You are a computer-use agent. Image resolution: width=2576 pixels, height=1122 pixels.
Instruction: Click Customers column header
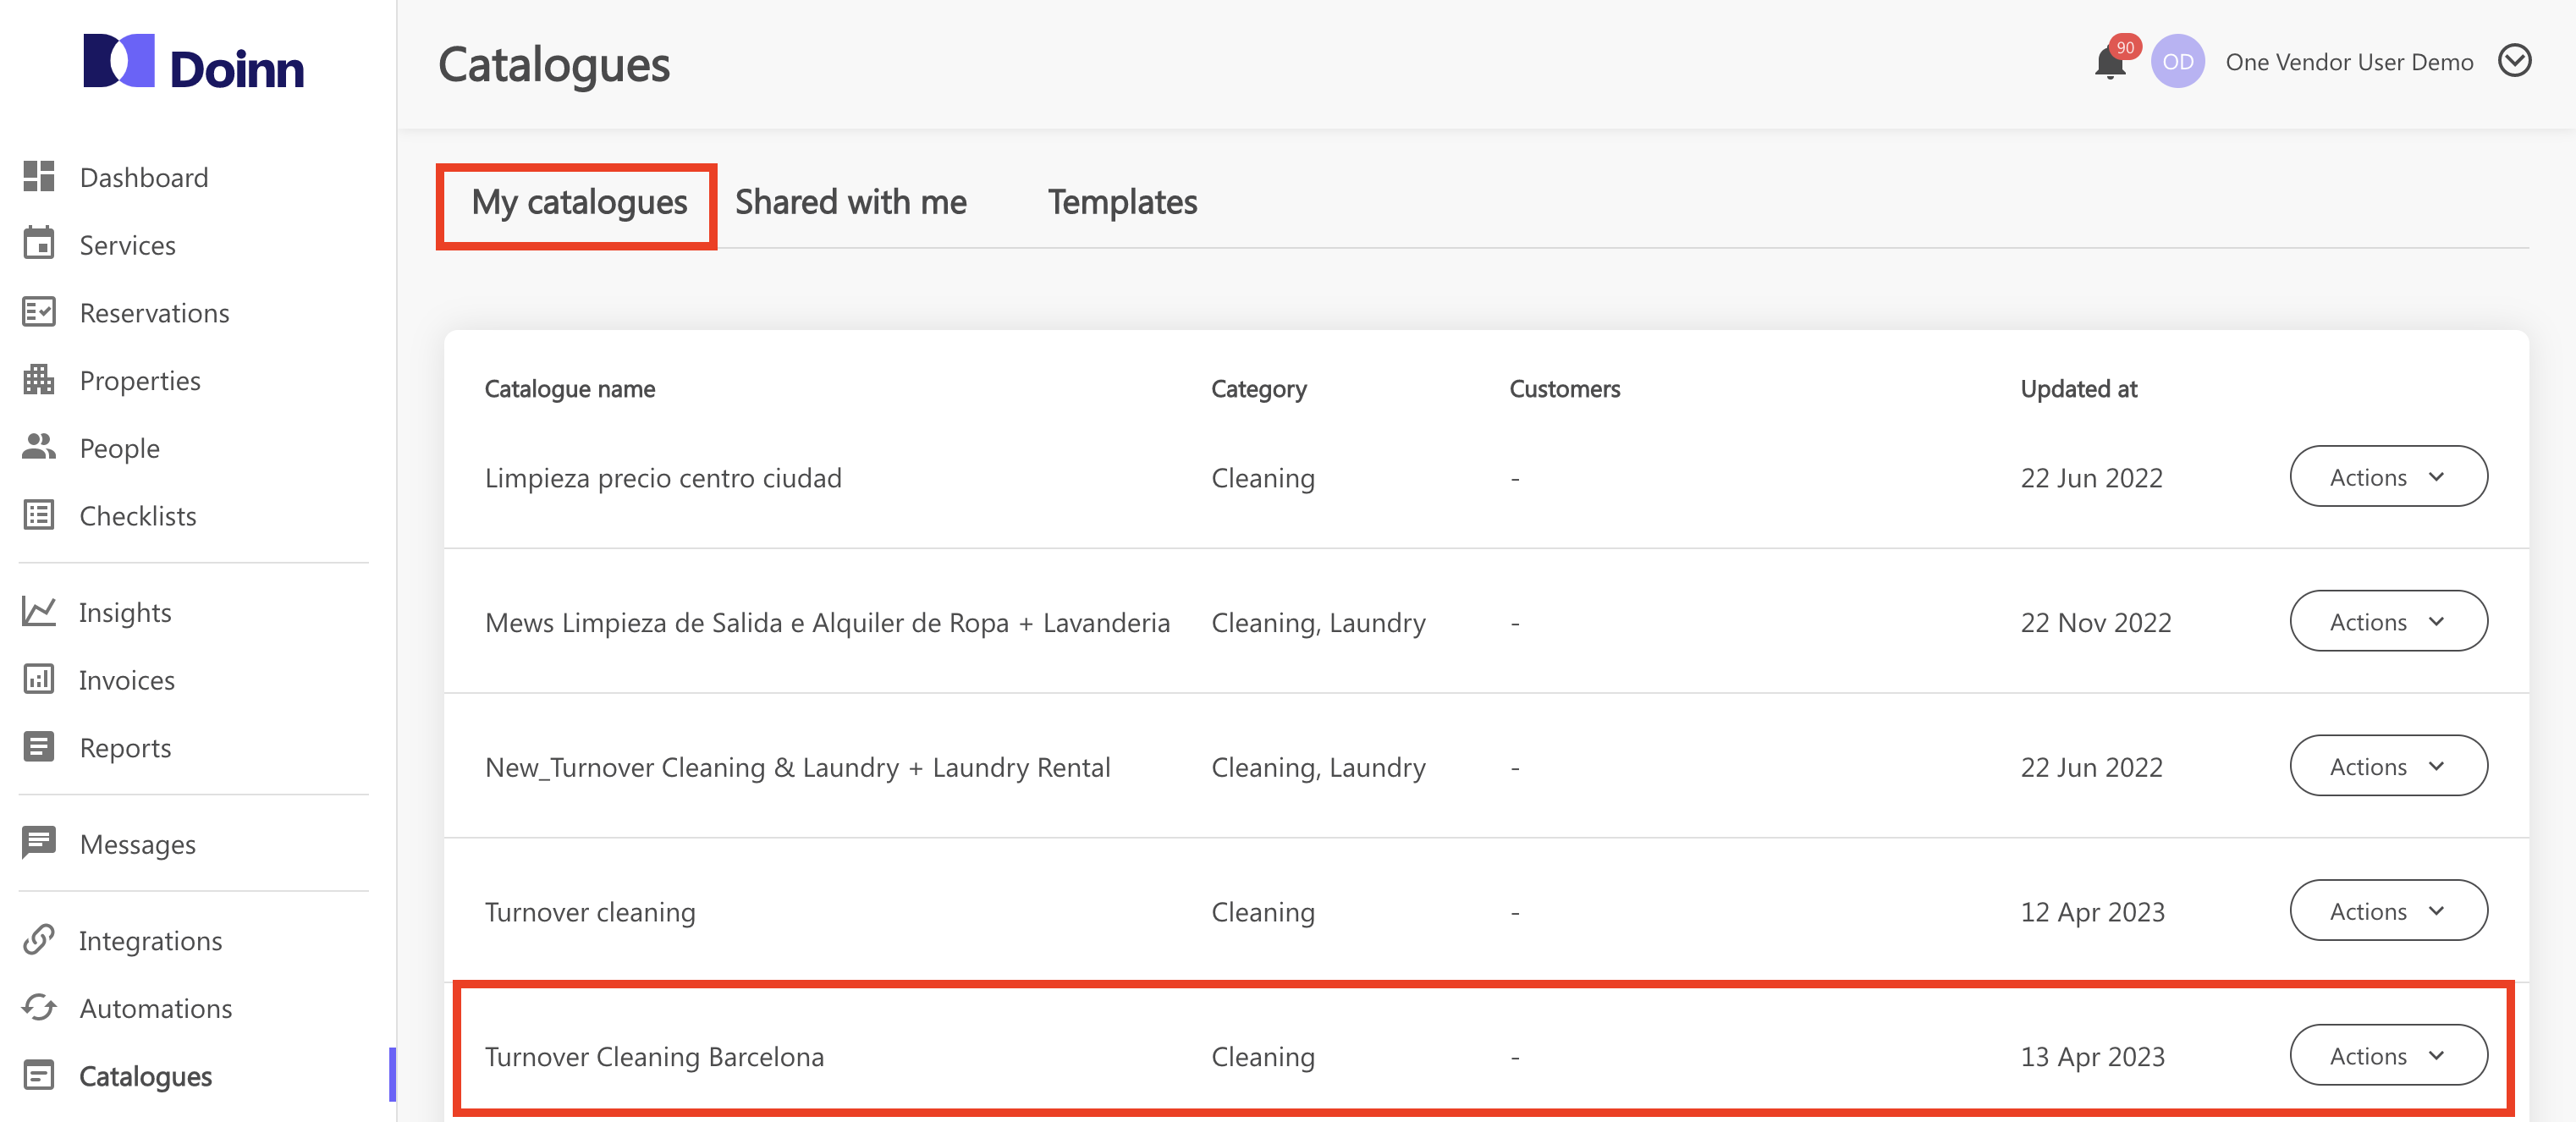tap(1564, 389)
